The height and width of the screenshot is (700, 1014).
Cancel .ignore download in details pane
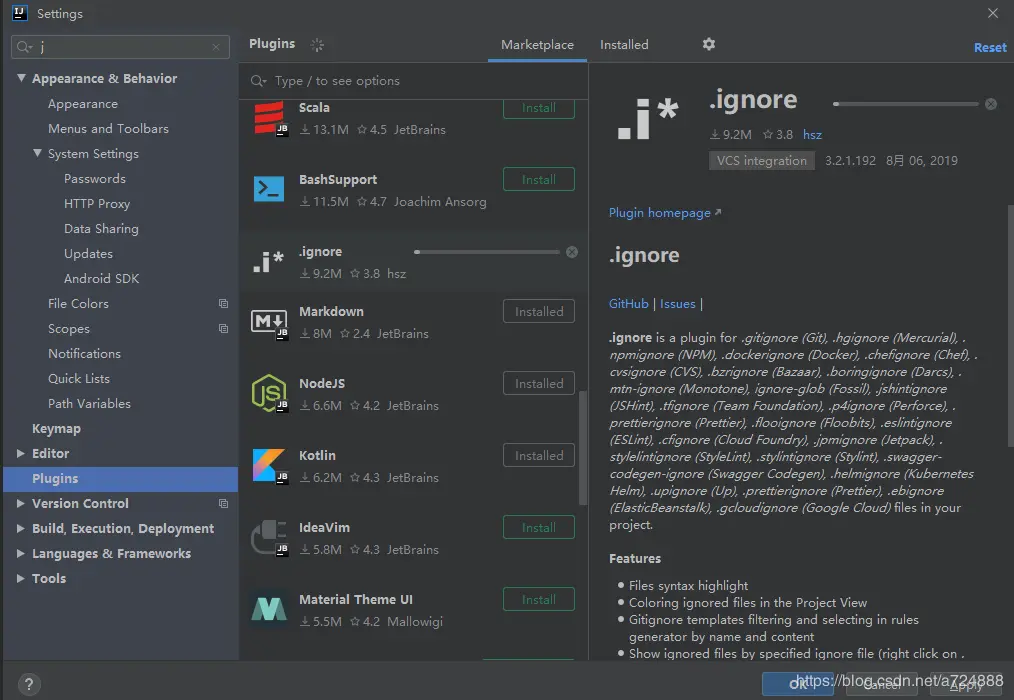[x=991, y=104]
